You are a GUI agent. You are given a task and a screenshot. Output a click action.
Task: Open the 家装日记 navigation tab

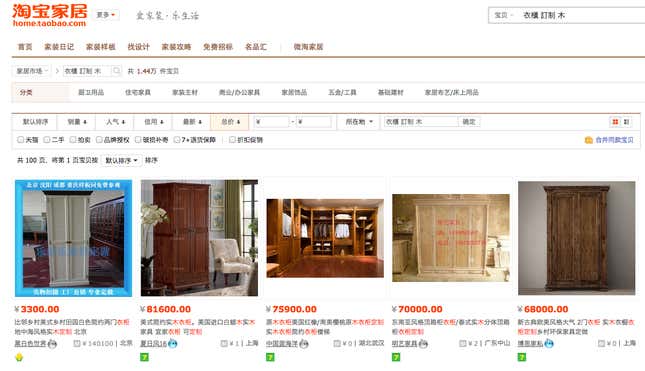point(59,46)
